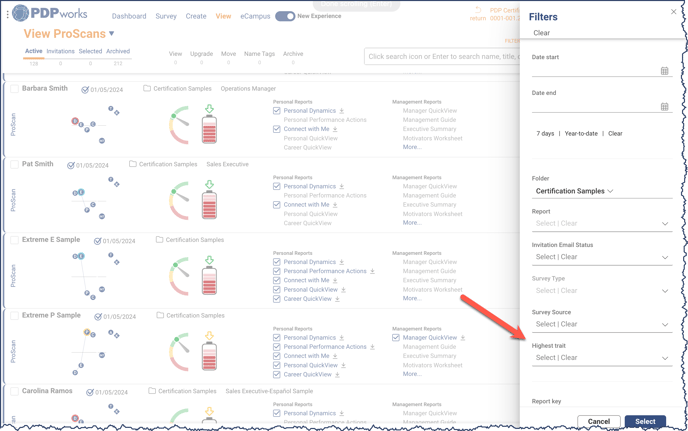Click the Cancel button in Filters
688x431 pixels.
[x=598, y=421]
